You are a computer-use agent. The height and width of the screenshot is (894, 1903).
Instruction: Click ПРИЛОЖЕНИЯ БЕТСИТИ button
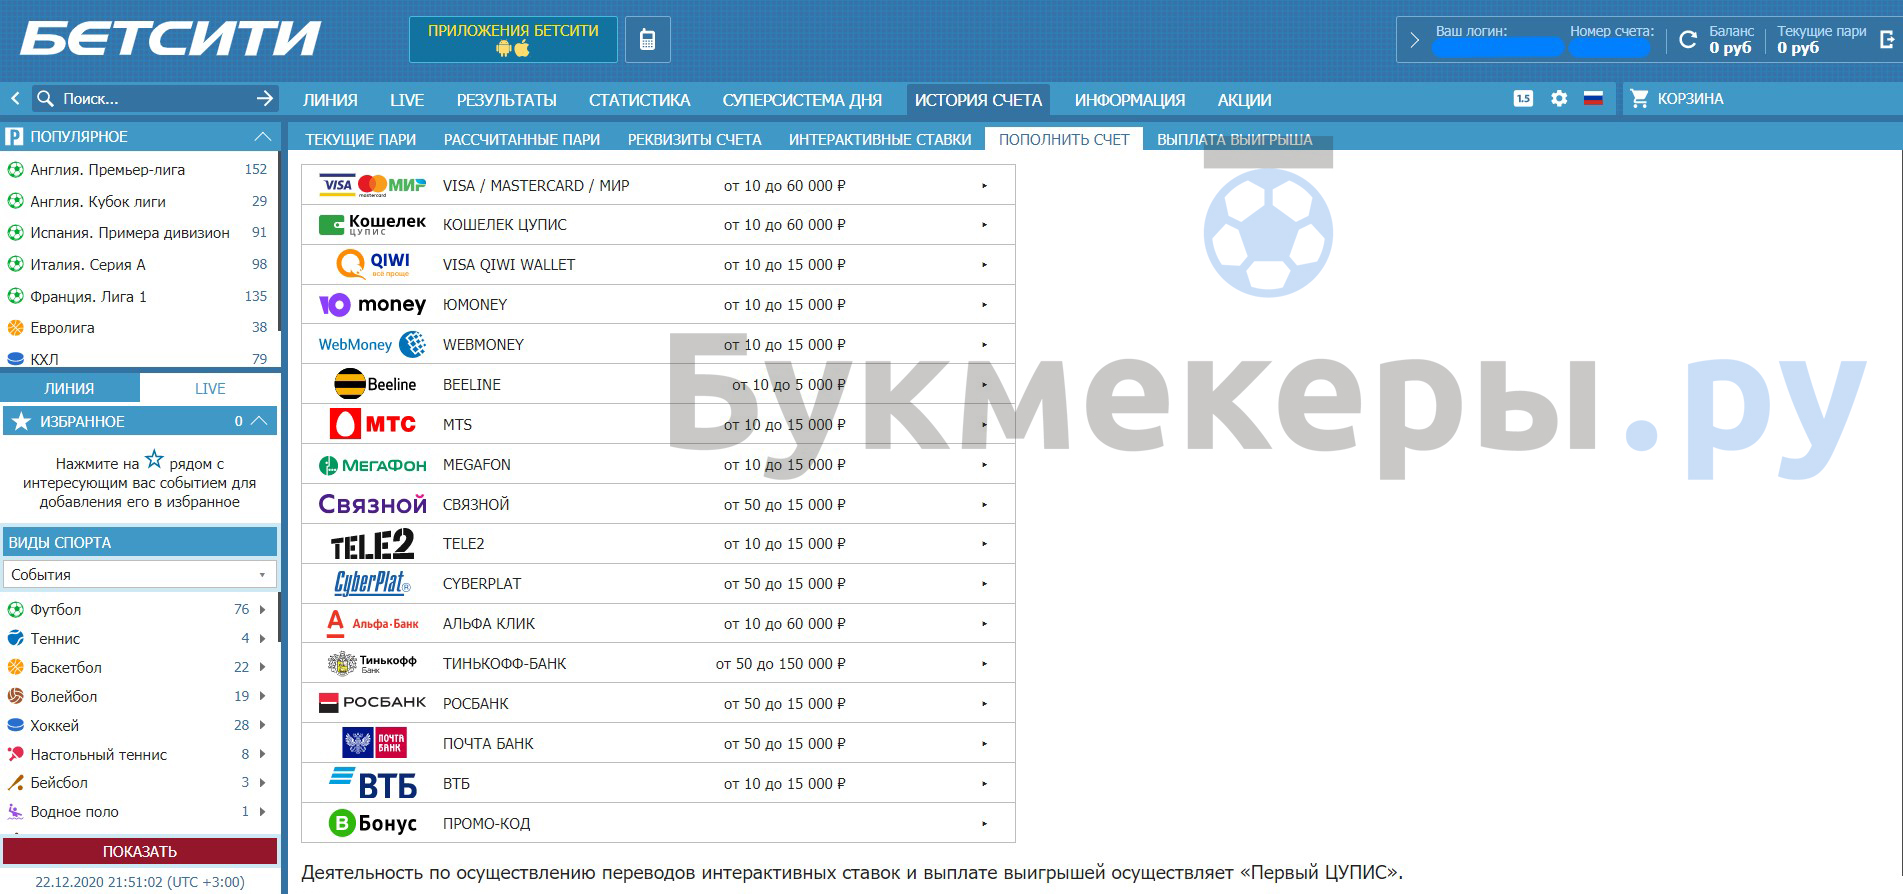pyautogui.click(x=513, y=40)
